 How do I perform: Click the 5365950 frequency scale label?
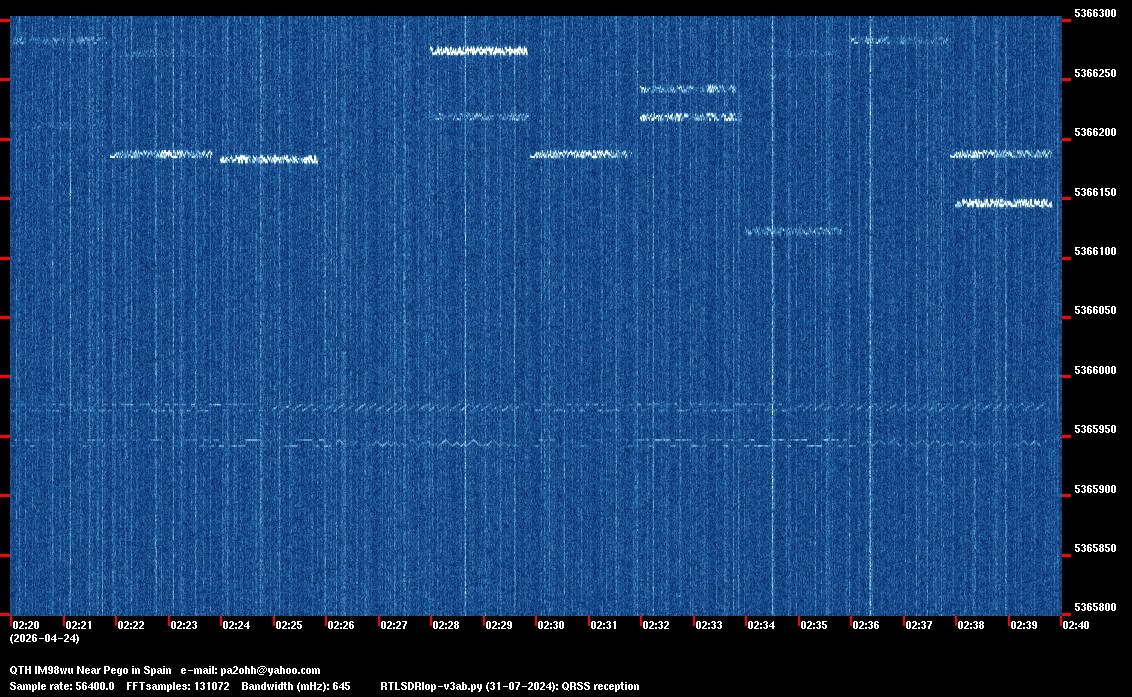[x=1093, y=430]
